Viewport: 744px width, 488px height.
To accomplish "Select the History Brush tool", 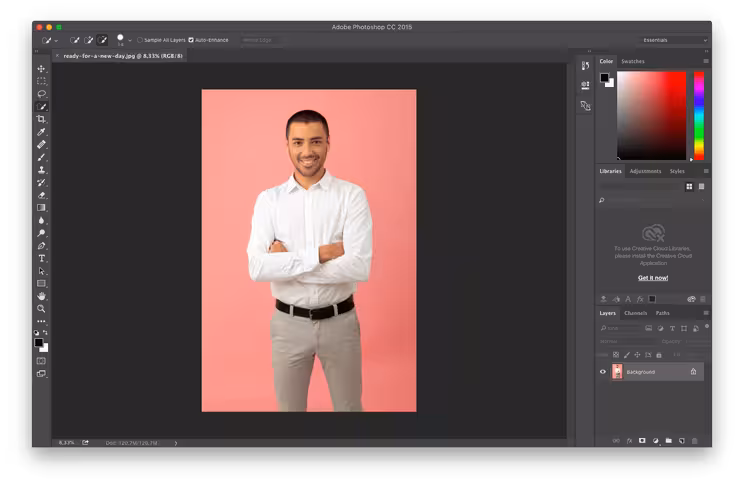I will 41,182.
